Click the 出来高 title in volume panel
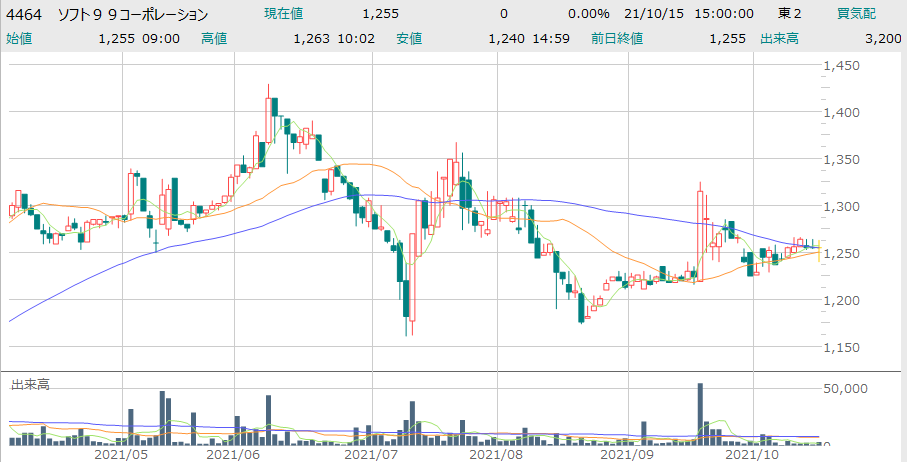Screen dimensions: 907x462 click(31, 384)
